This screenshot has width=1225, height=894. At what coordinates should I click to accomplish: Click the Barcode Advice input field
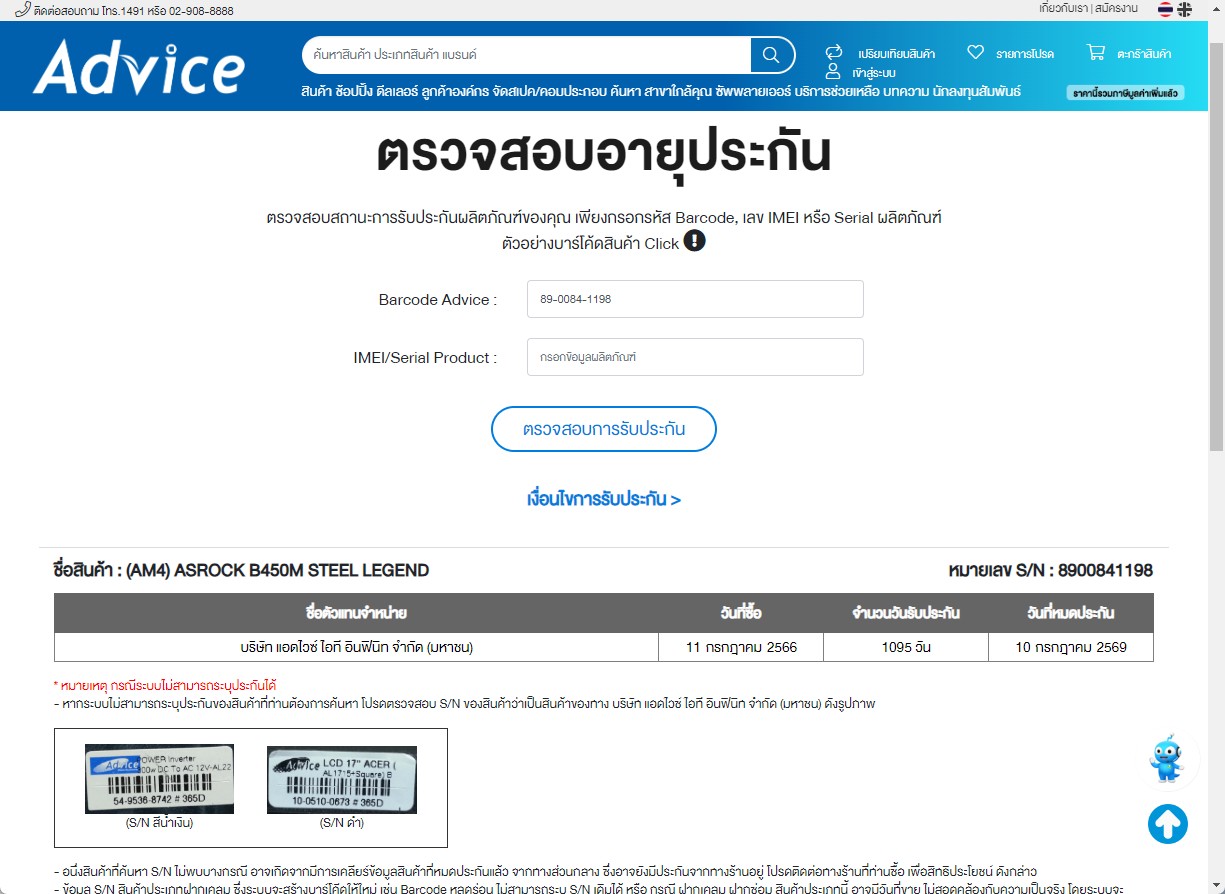695,299
